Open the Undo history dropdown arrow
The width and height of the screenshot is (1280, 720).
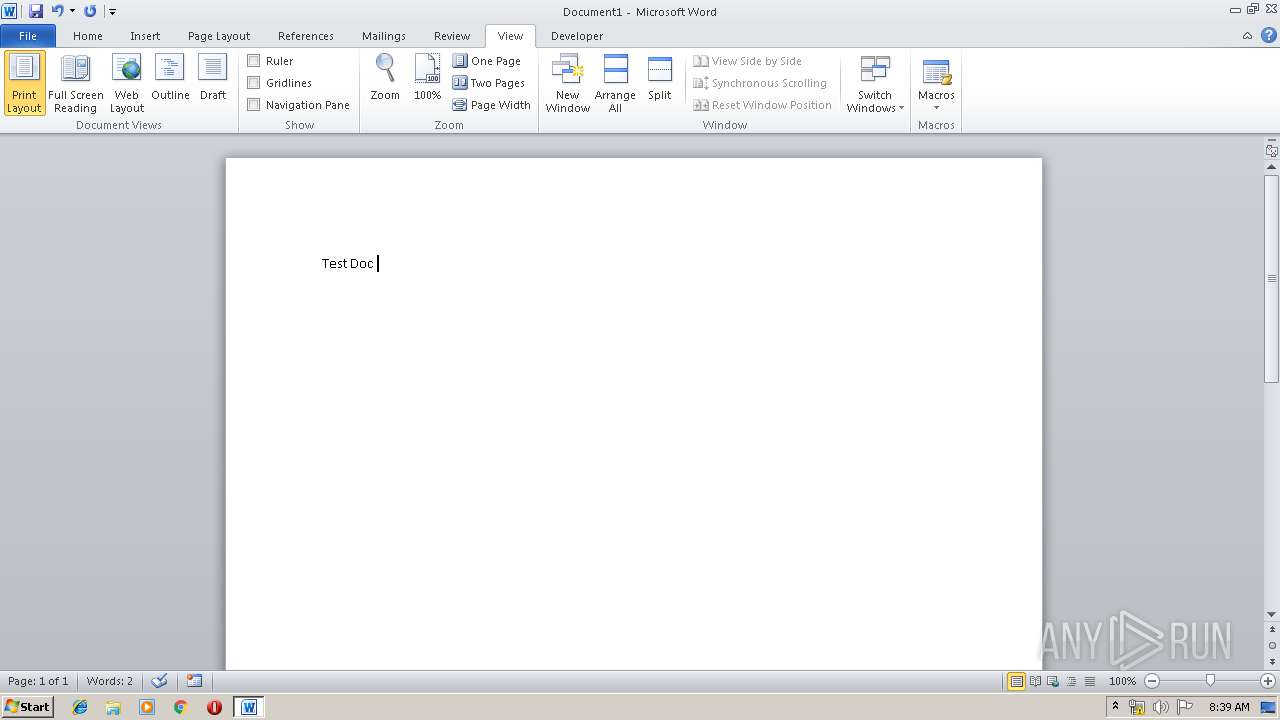pos(72,11)
